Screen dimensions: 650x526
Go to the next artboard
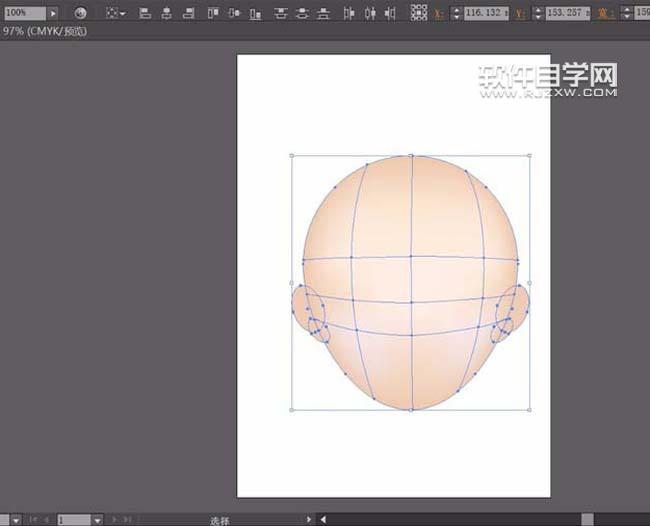click(x=114, y=520)
